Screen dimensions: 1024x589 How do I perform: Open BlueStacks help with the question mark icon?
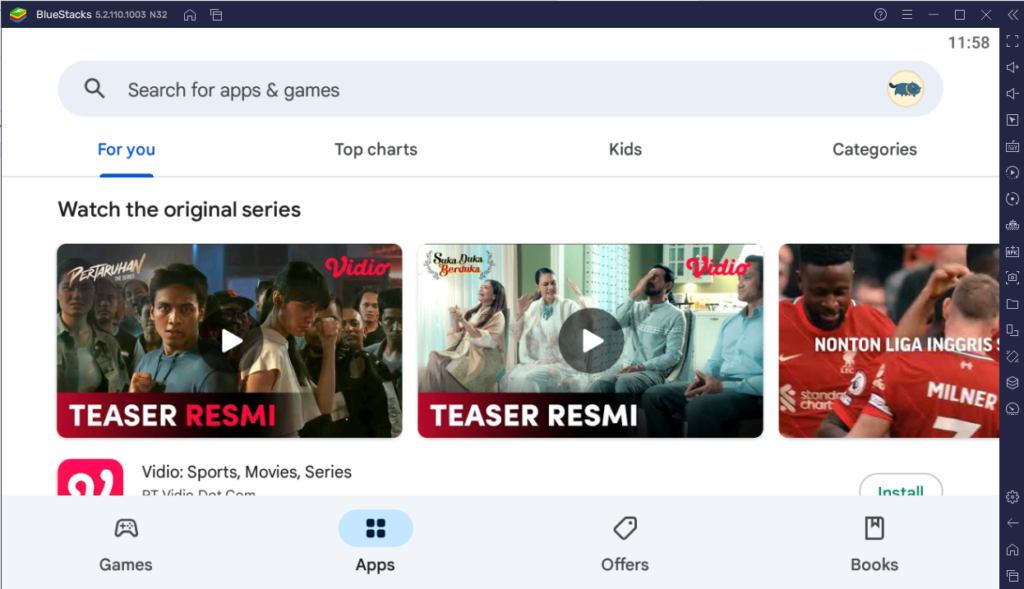pos(879,14)
